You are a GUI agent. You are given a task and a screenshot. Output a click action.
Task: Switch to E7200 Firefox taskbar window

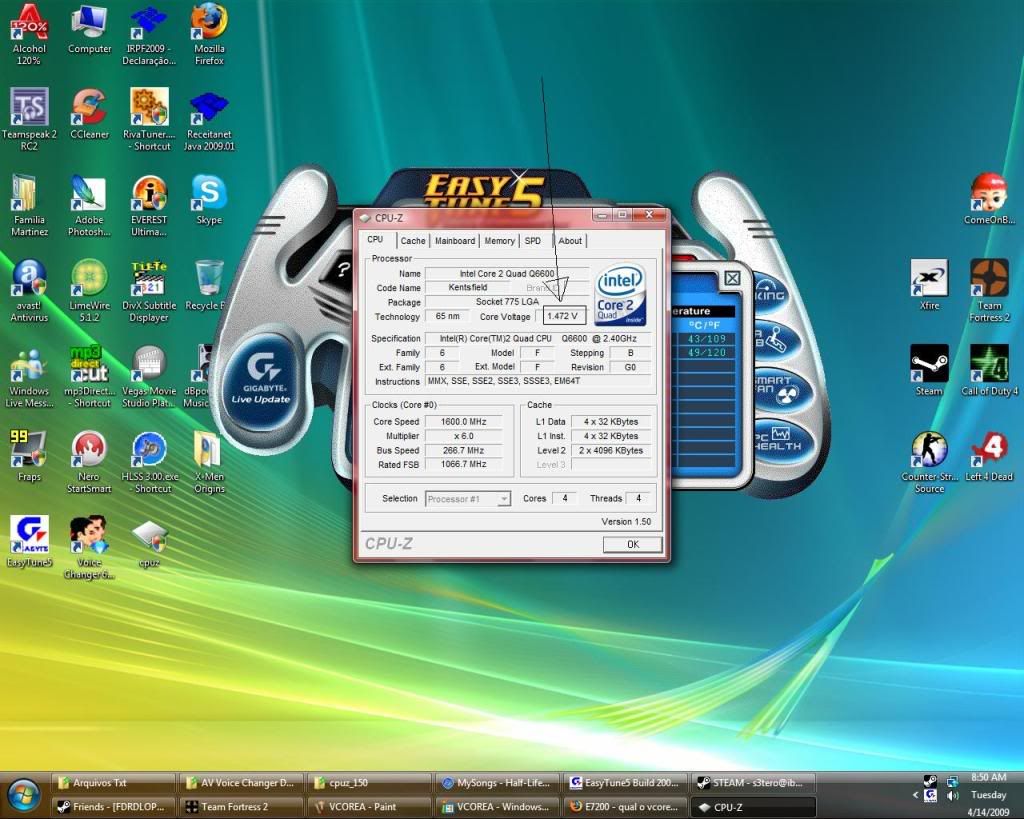point(626,807)
